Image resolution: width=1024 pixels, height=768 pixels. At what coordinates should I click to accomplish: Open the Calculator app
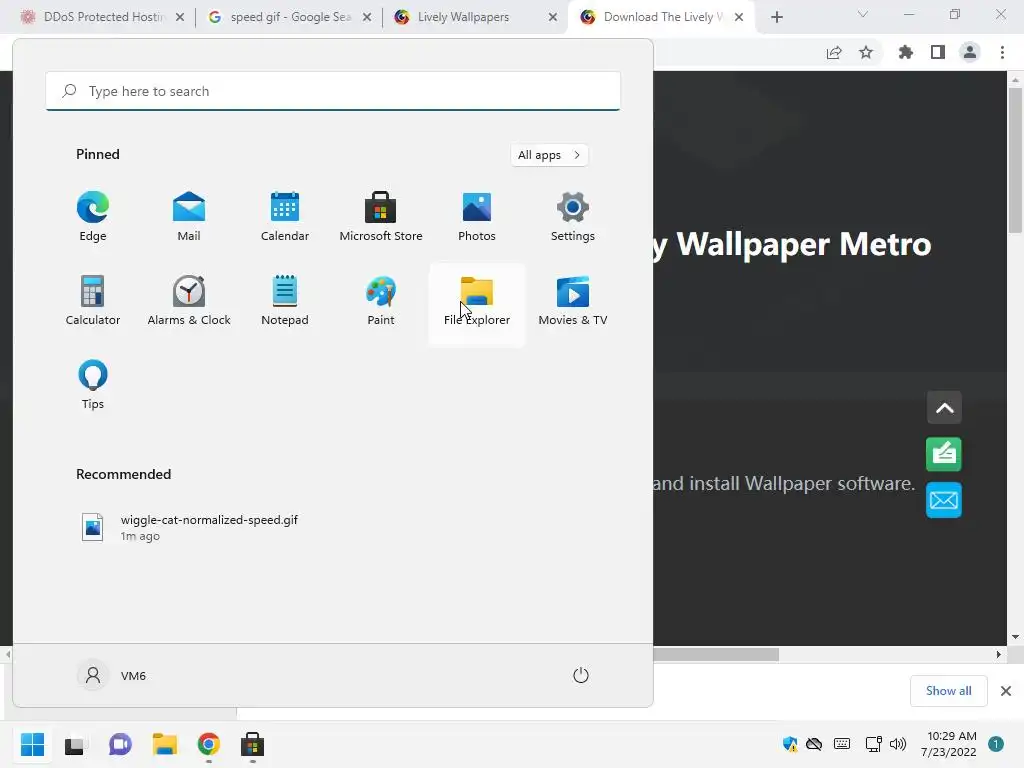pyautogui.click(x=93, y=301)
